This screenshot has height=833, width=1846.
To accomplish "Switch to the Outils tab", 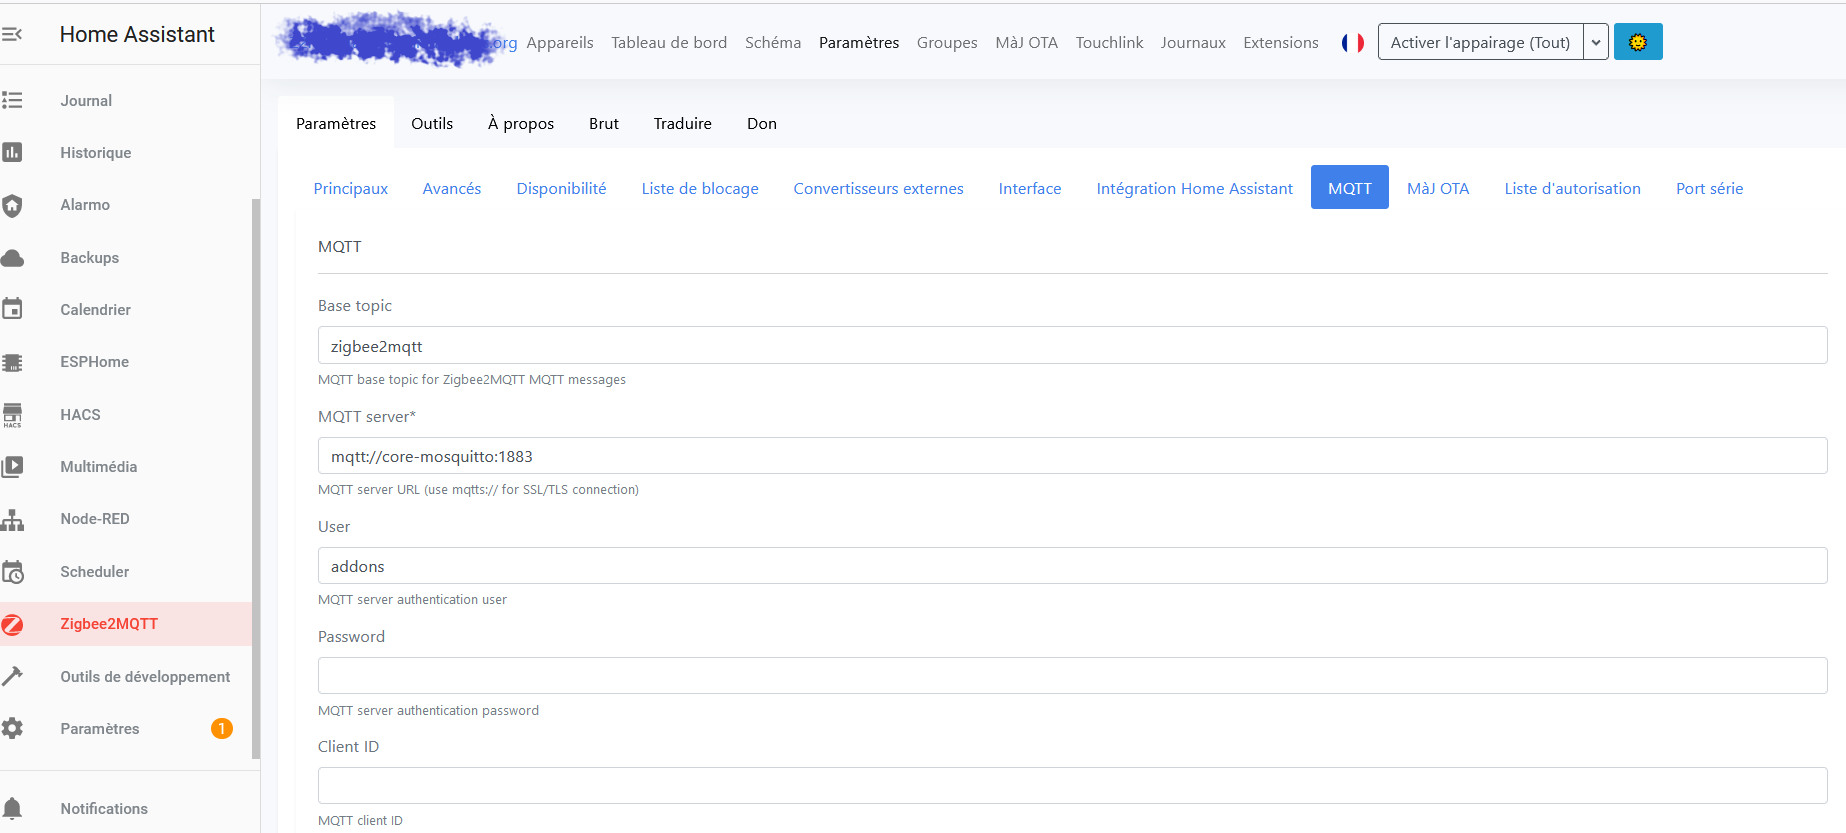I will pyautogui.click(x=432, y=123).
